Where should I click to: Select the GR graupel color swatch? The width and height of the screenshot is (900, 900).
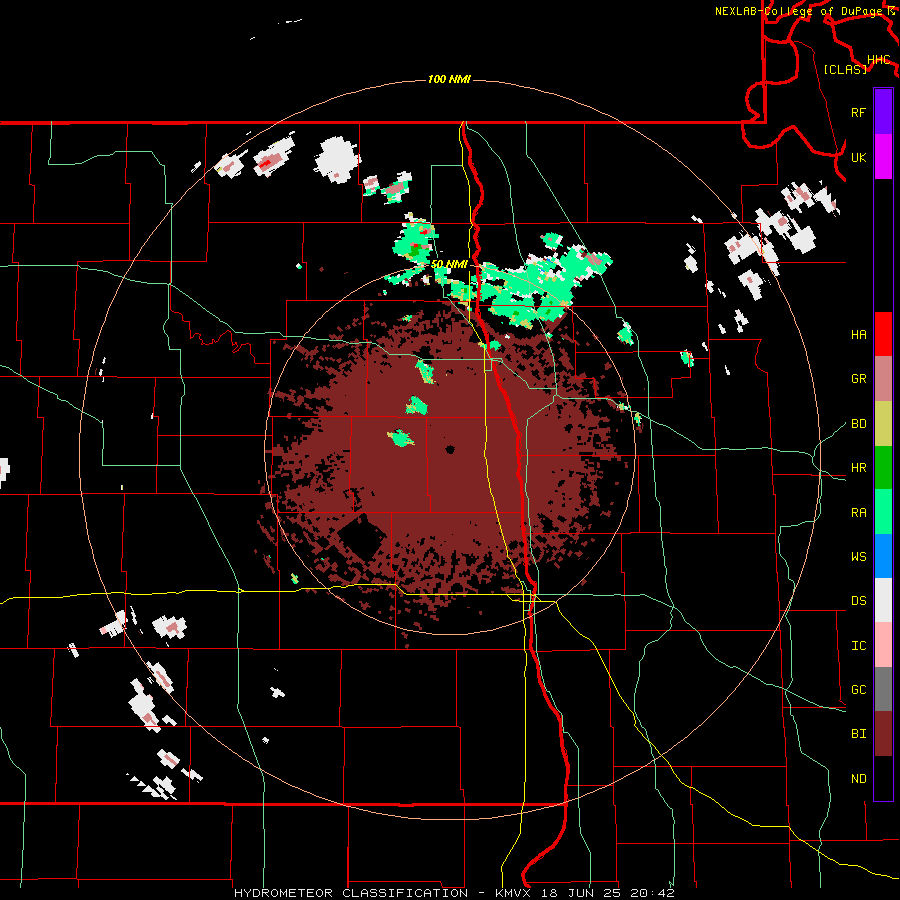tap(883, 378)
